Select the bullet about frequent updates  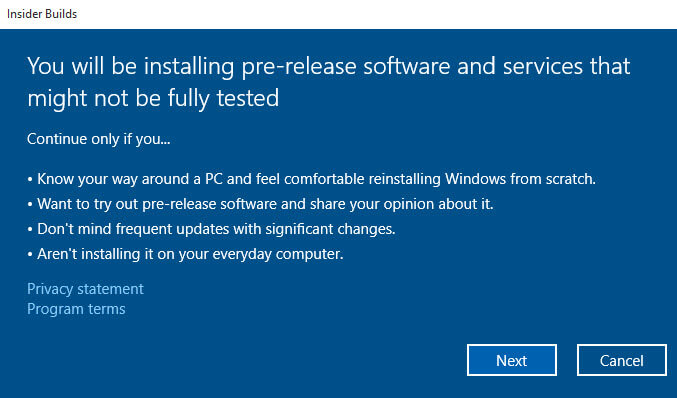211,229
